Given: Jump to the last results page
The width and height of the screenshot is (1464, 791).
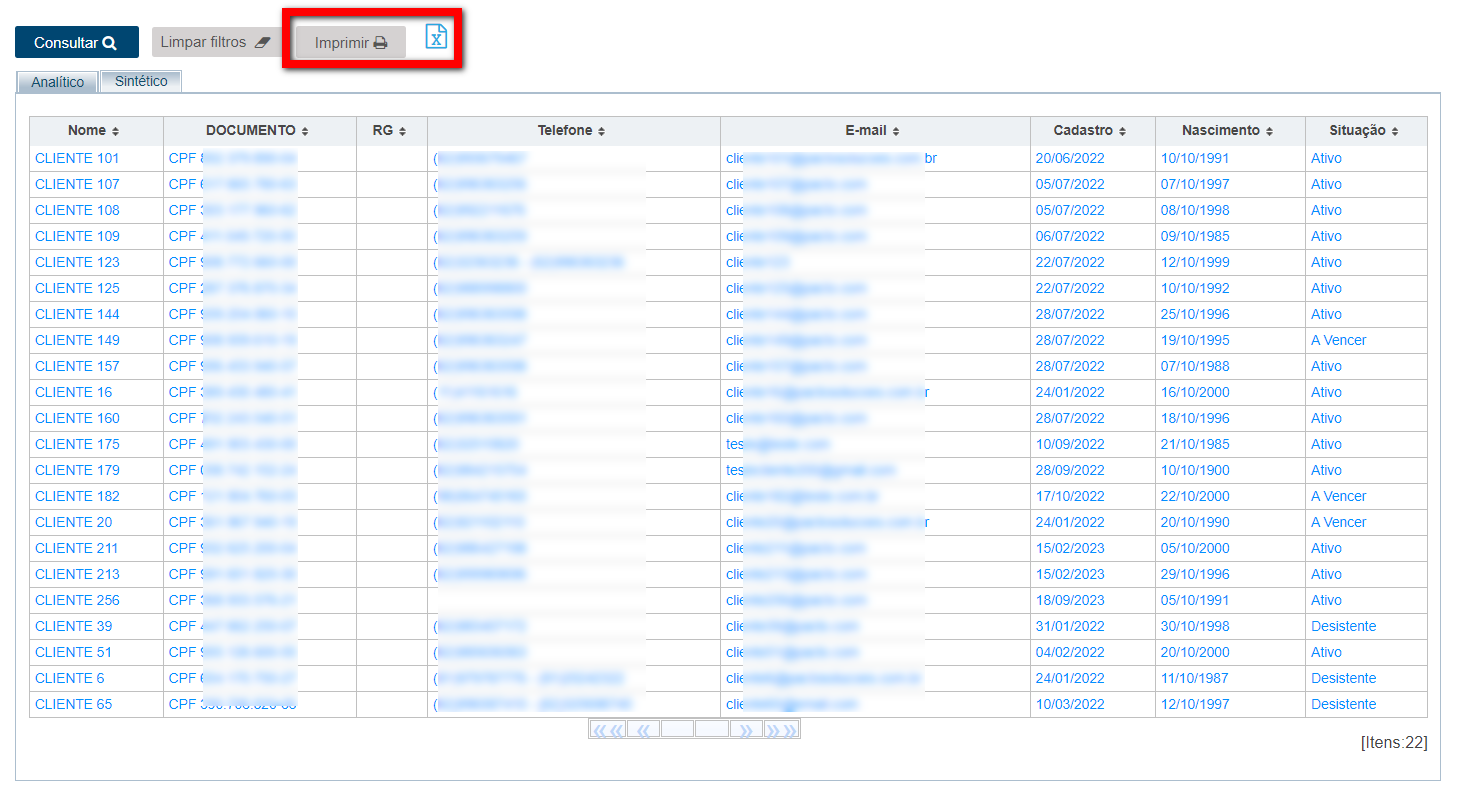Looking at the screenshot, I should [782, 730].
